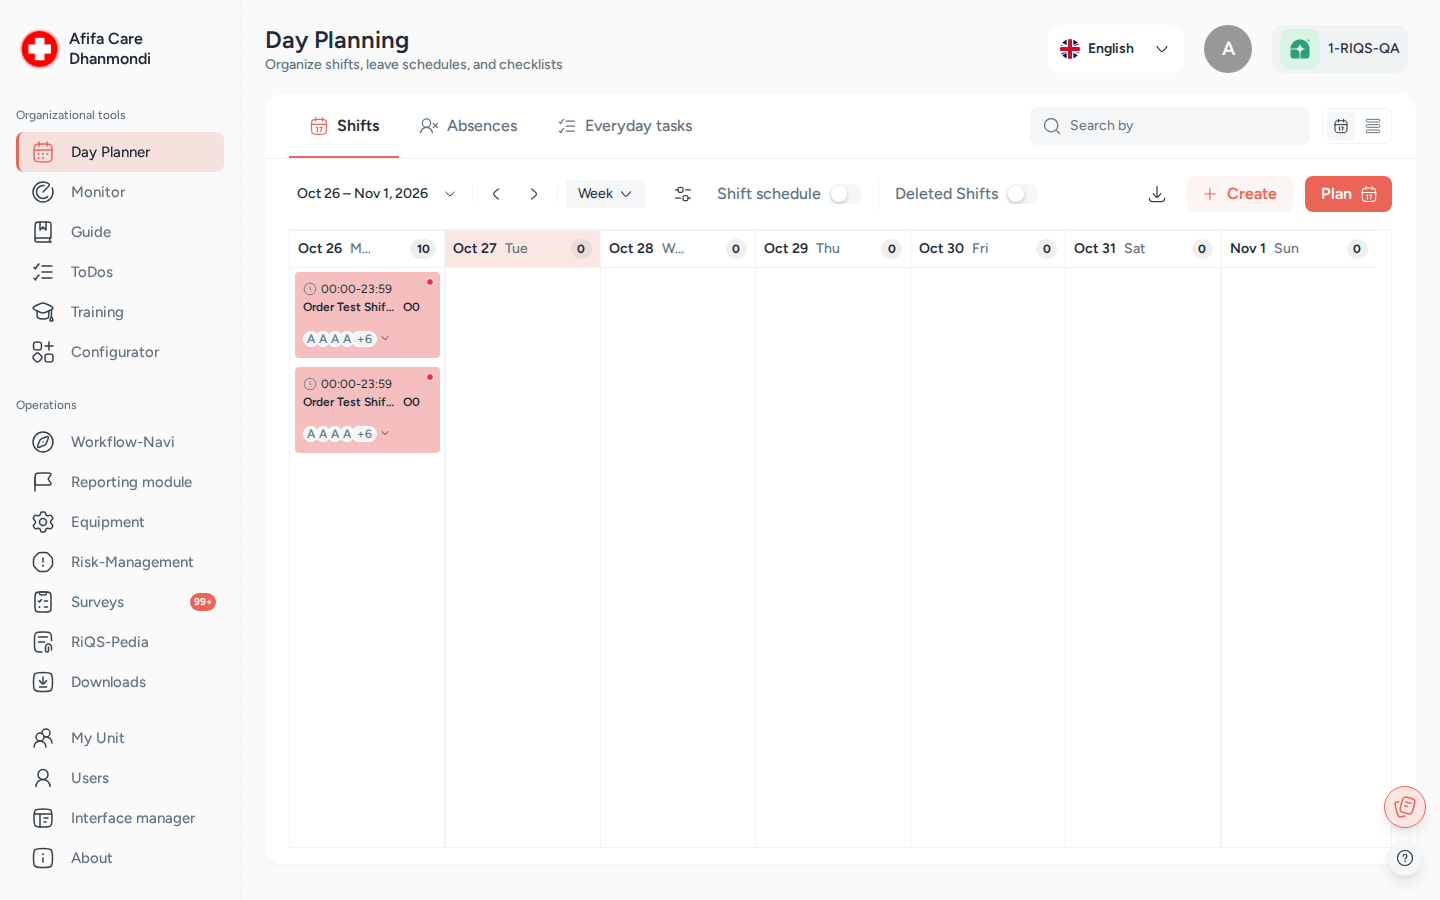Open ToDos in the sidebar
The image size is (1440, 900).
point(120,272)
